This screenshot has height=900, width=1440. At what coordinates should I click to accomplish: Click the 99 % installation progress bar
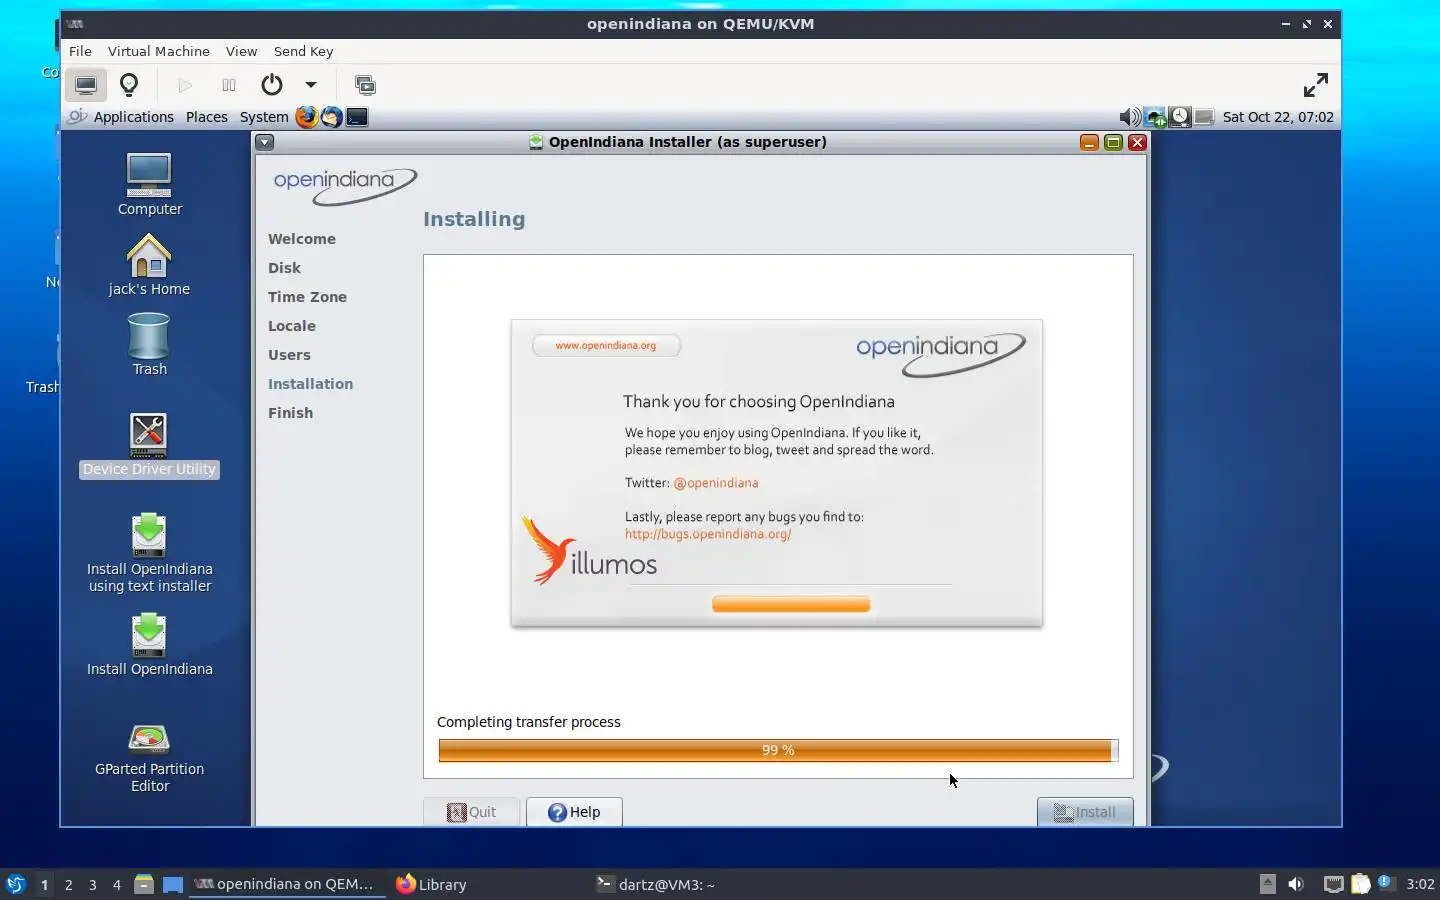click(x=778, y=750)
